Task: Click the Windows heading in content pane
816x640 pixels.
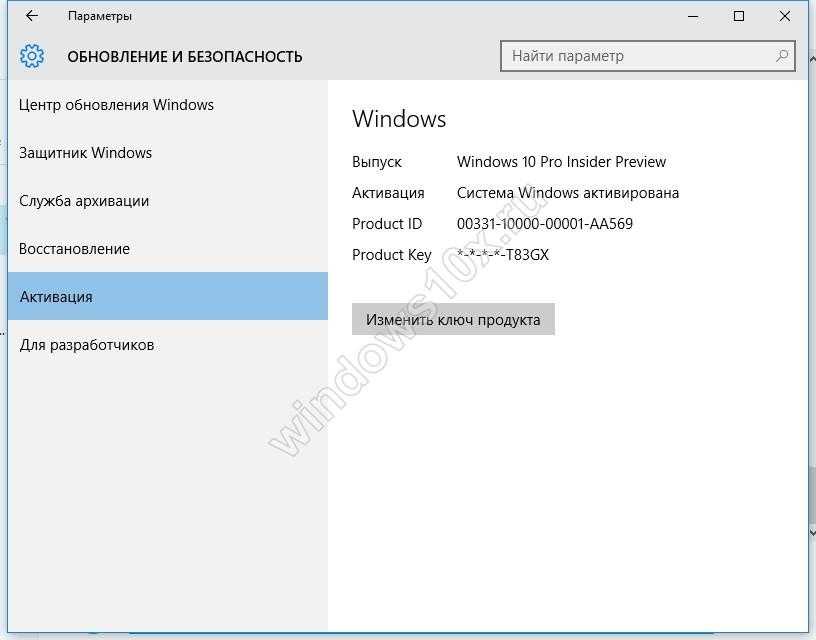Action: pos(399,119)
